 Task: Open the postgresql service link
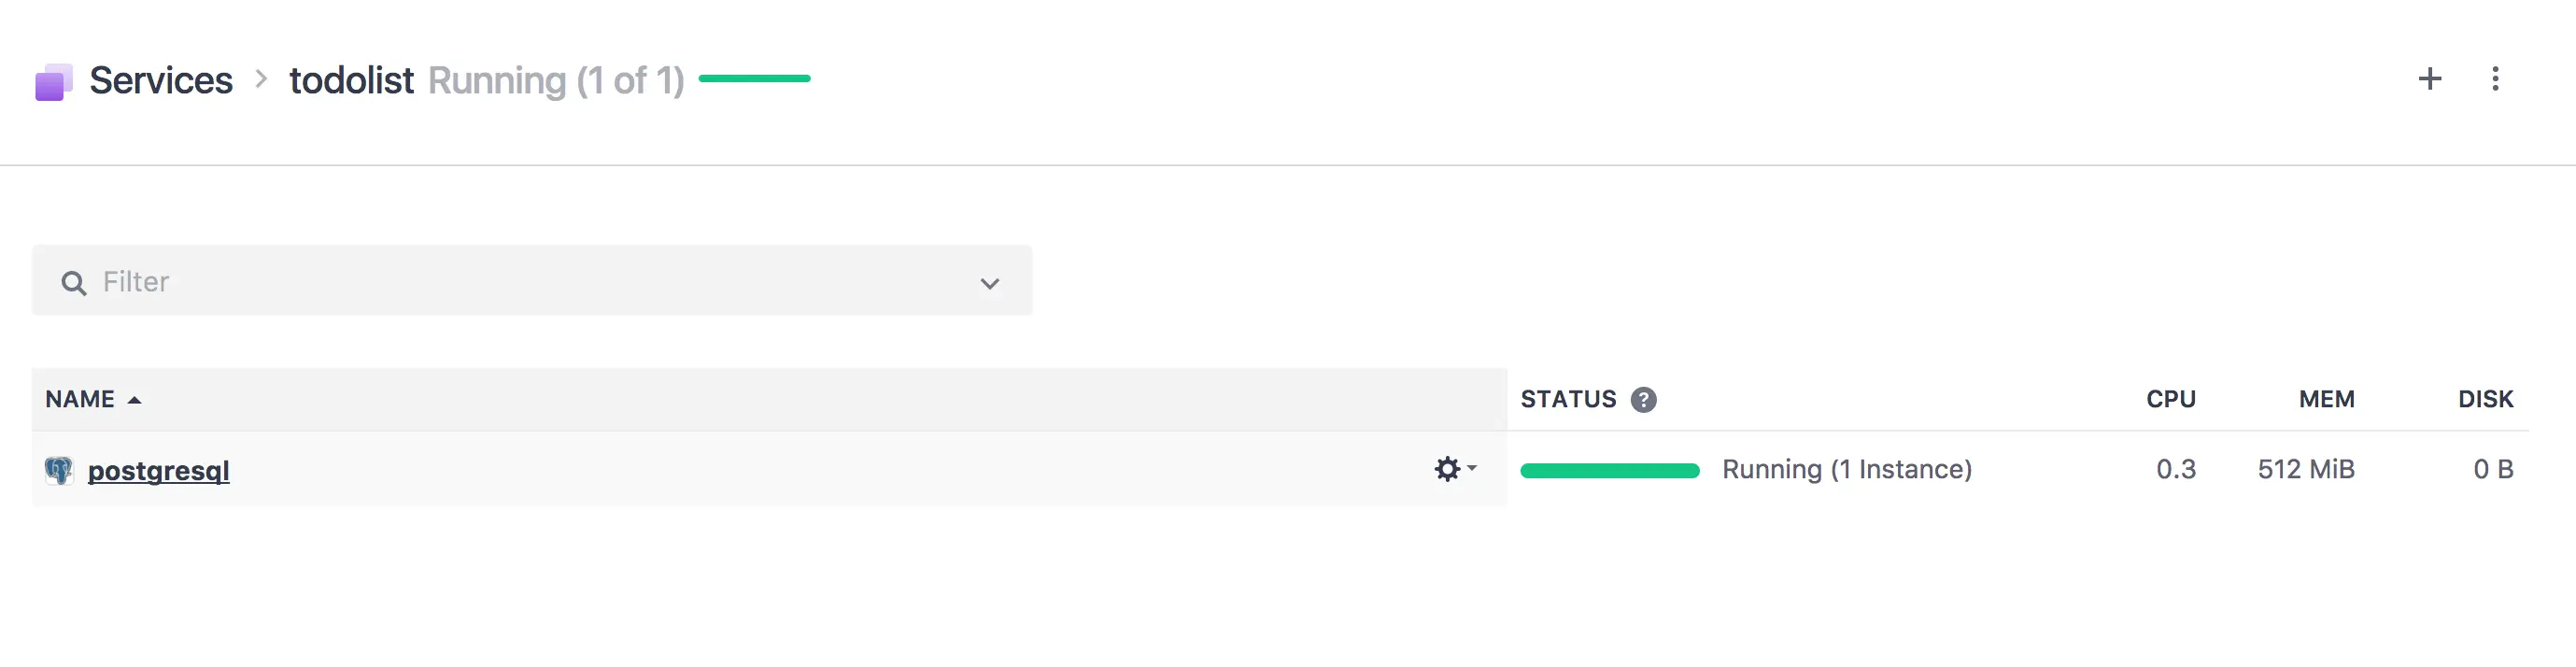159,470
